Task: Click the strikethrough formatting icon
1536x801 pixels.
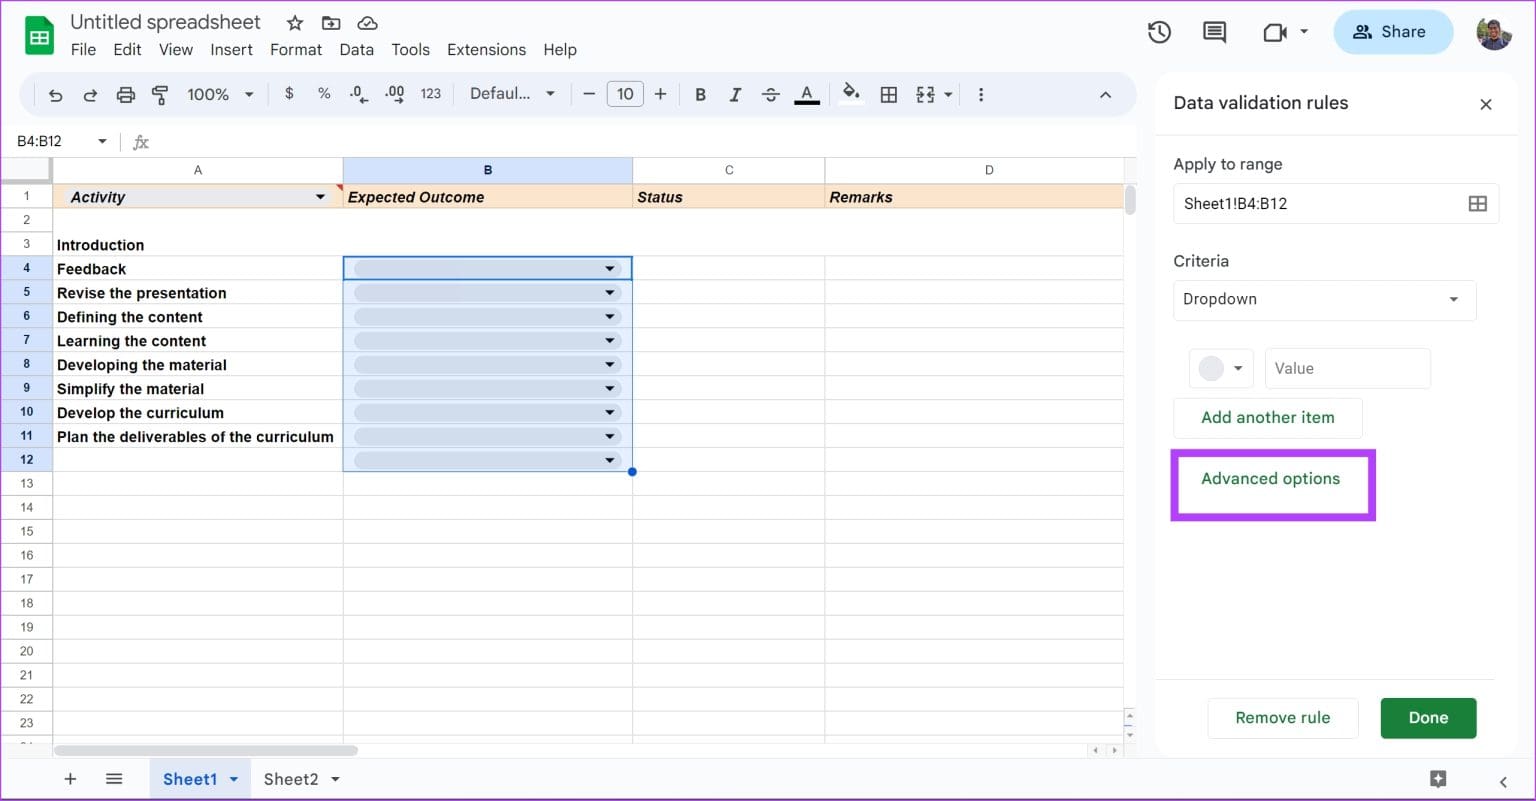Action: click(771, 93)
